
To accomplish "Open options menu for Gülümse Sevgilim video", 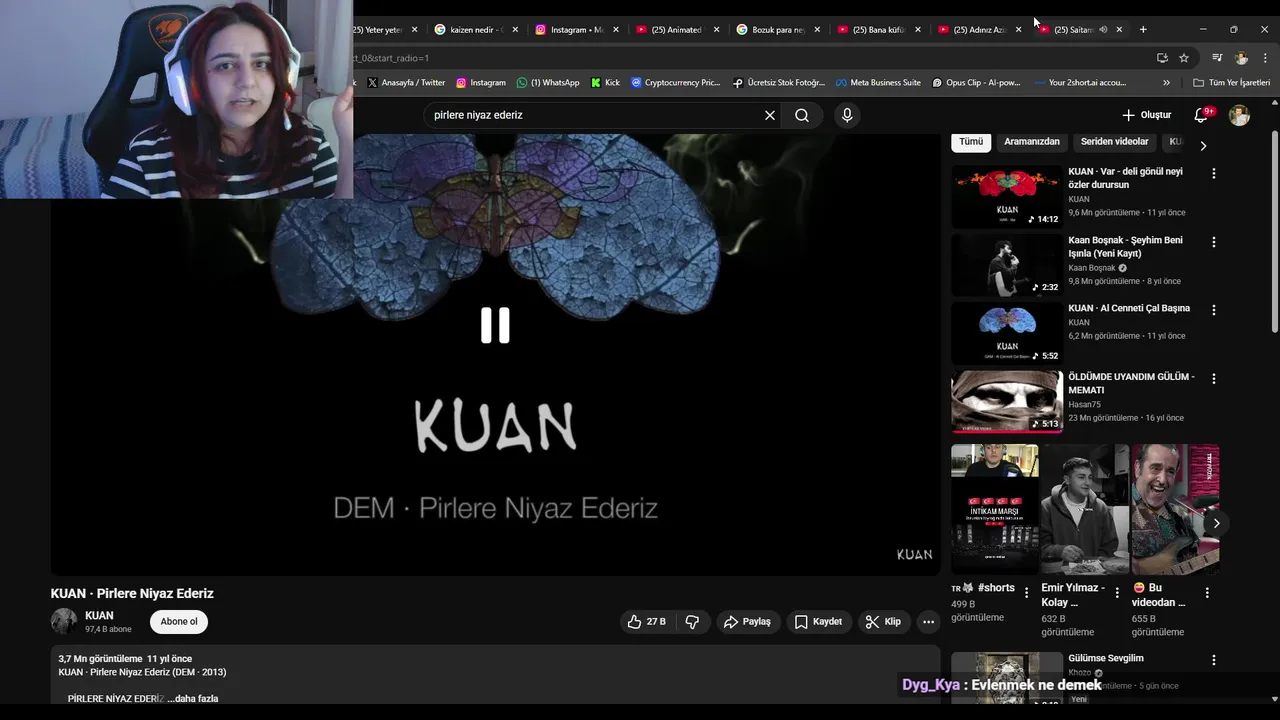I will coord(1214,660).
